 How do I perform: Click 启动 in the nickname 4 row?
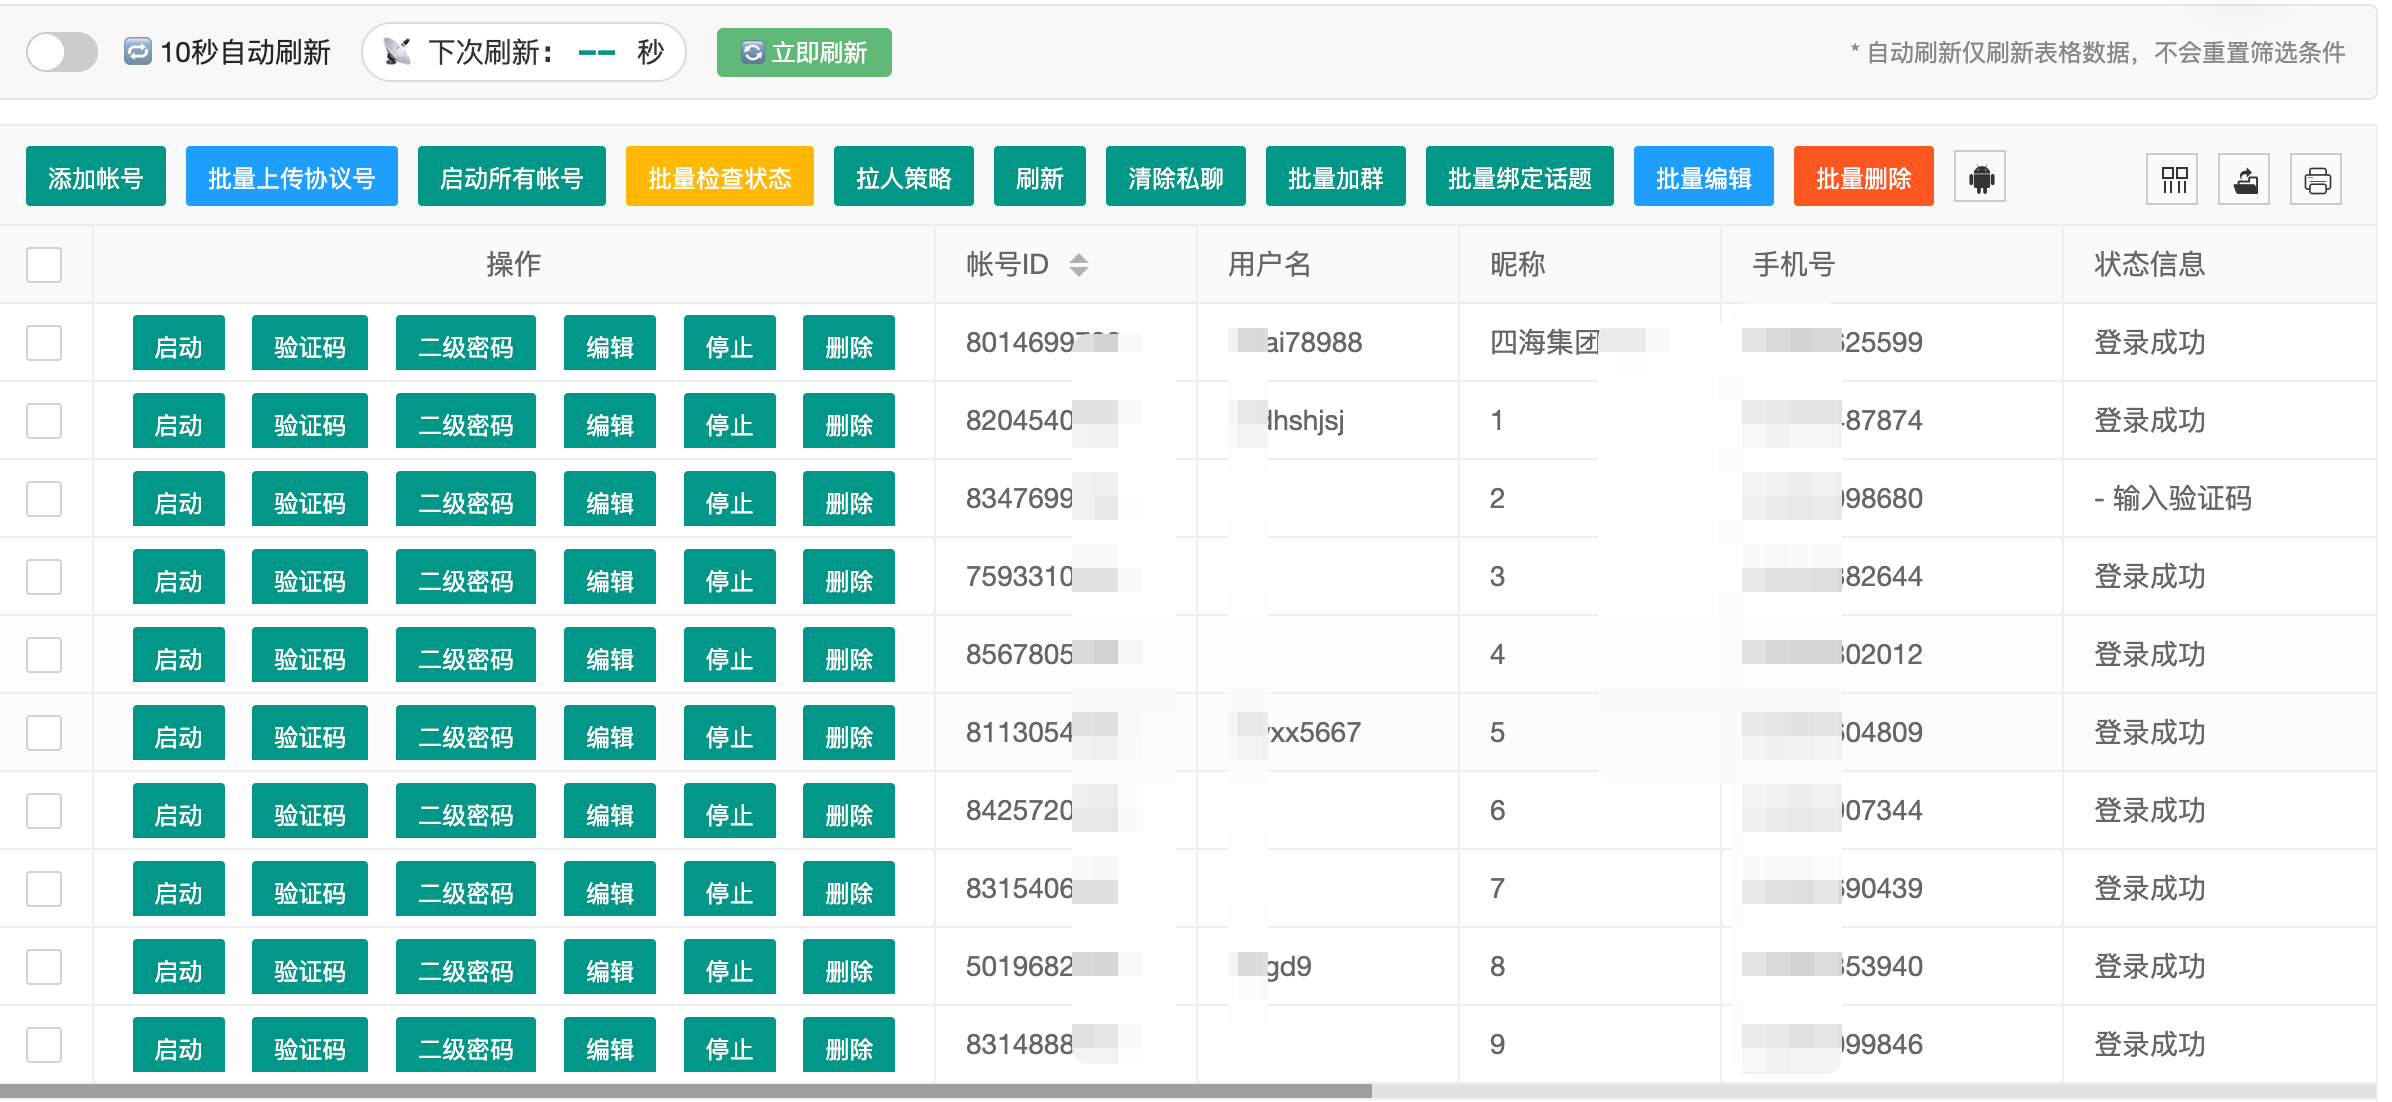(x=179, y=655)
